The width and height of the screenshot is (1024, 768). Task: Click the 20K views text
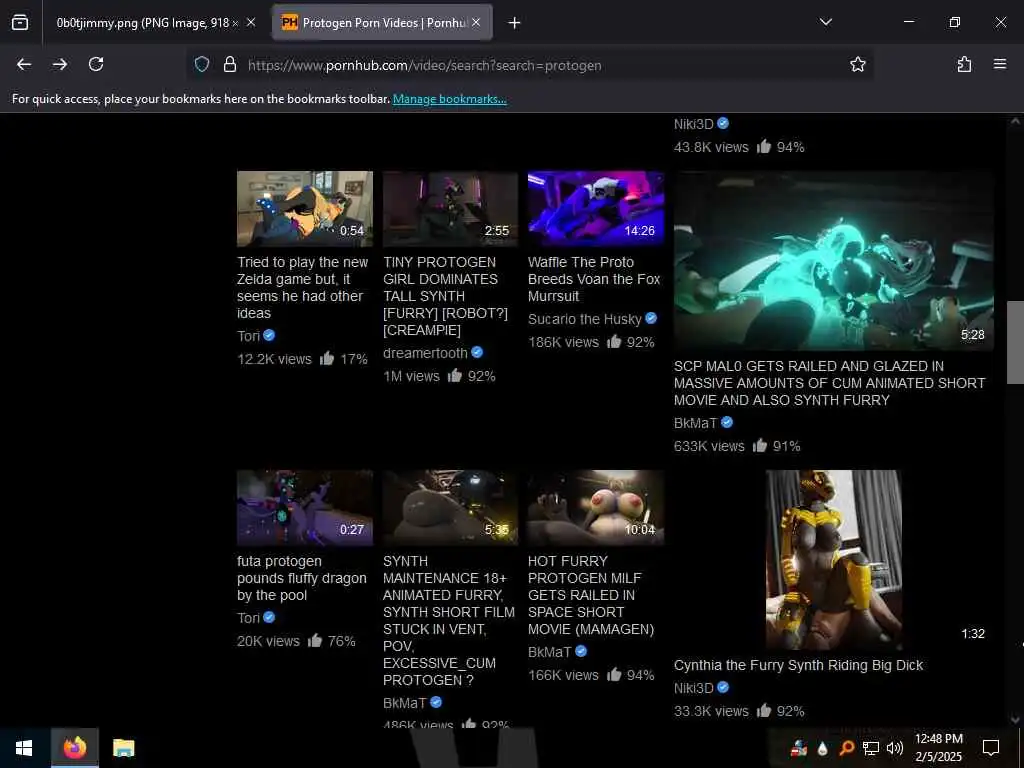coord(268,641)
